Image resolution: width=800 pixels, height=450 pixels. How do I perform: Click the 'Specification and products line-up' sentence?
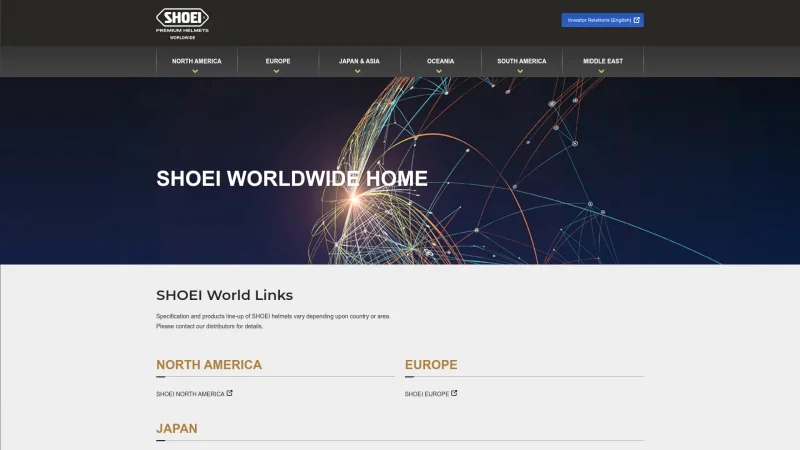click(x=273, y=316)
